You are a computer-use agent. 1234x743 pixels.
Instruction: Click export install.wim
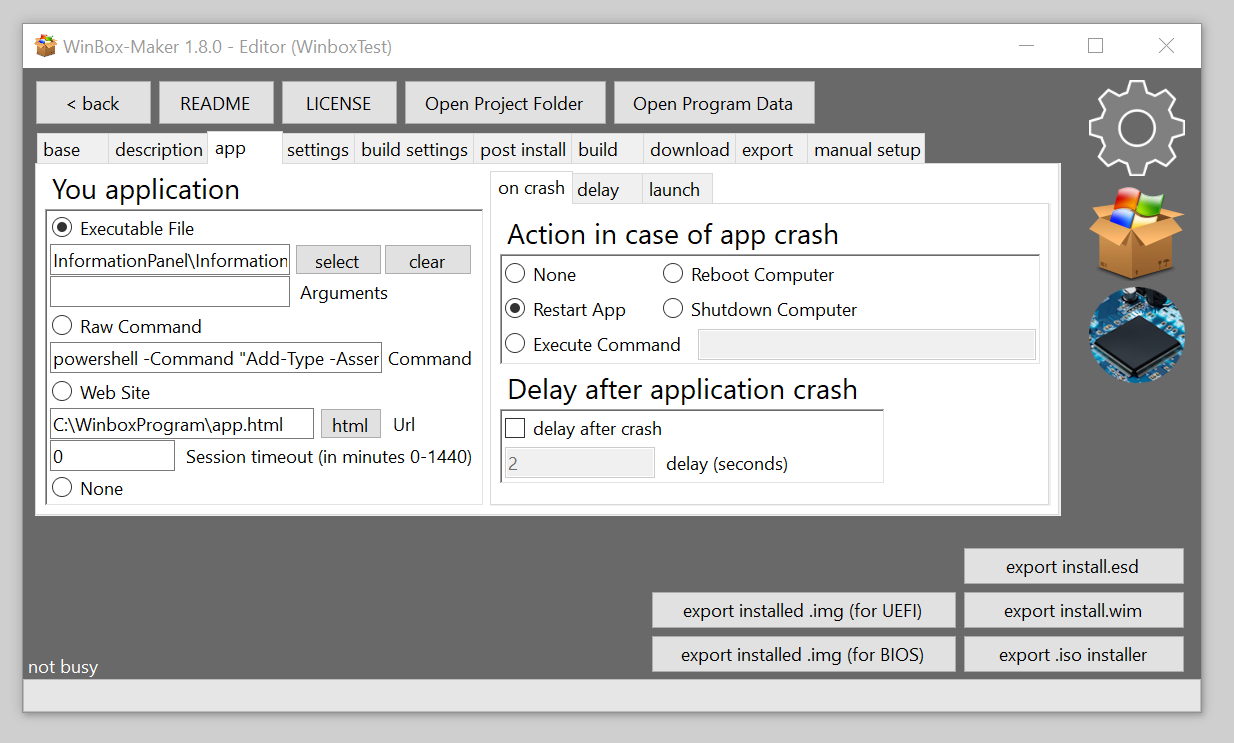tap(1073, 610)
